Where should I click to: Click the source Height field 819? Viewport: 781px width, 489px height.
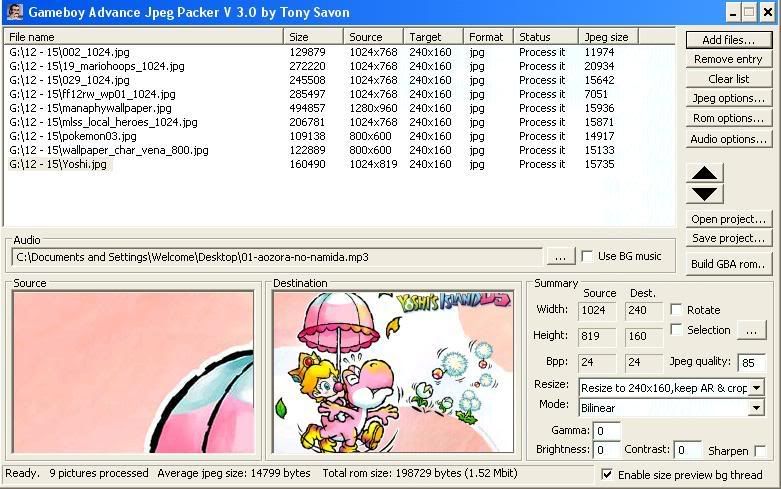pyautogui.click(x=597, y=336)
